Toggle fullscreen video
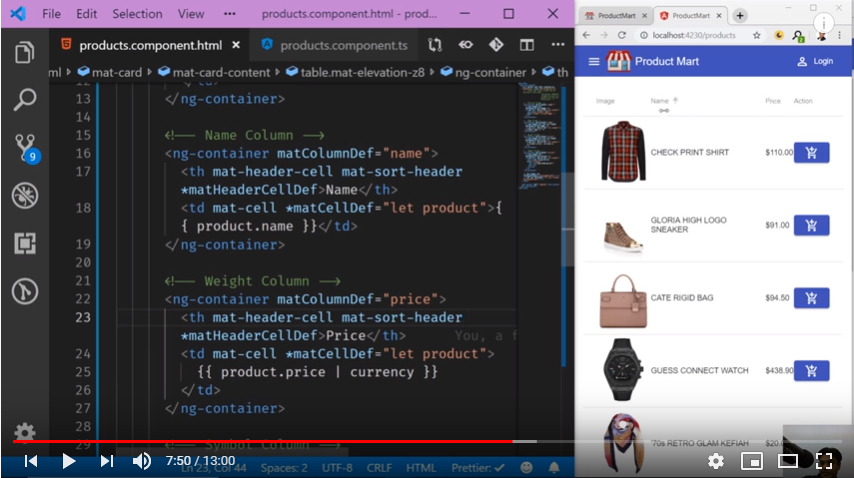 [824, 461]
